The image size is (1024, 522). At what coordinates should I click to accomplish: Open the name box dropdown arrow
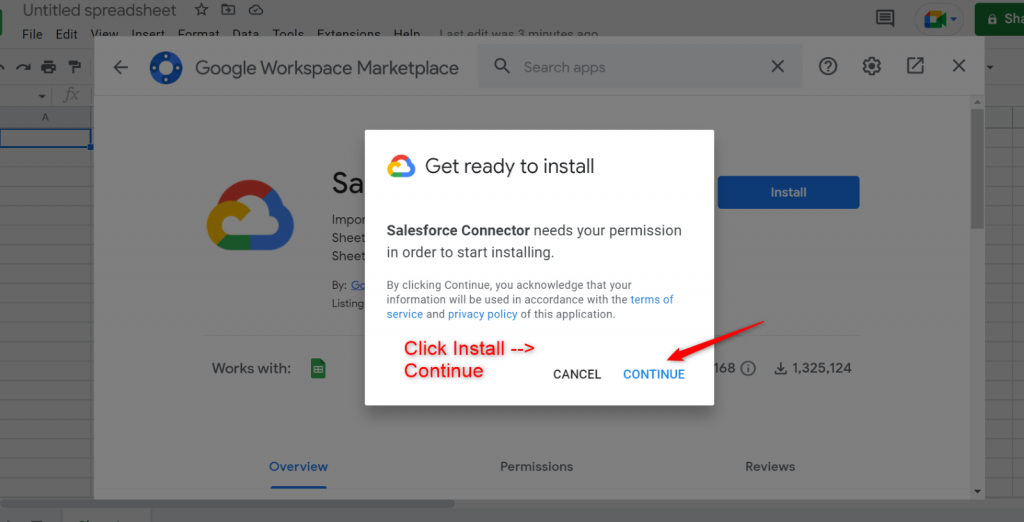coord(42,97)
